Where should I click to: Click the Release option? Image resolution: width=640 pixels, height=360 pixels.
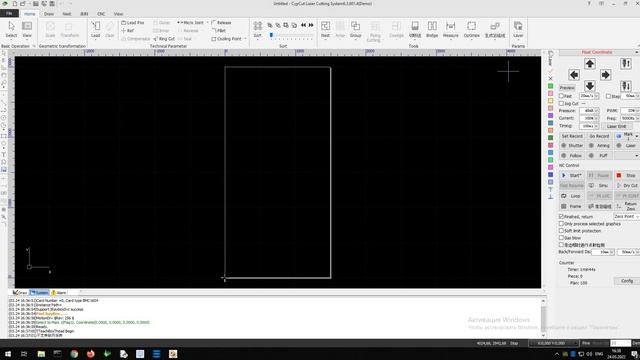(222, 23)
